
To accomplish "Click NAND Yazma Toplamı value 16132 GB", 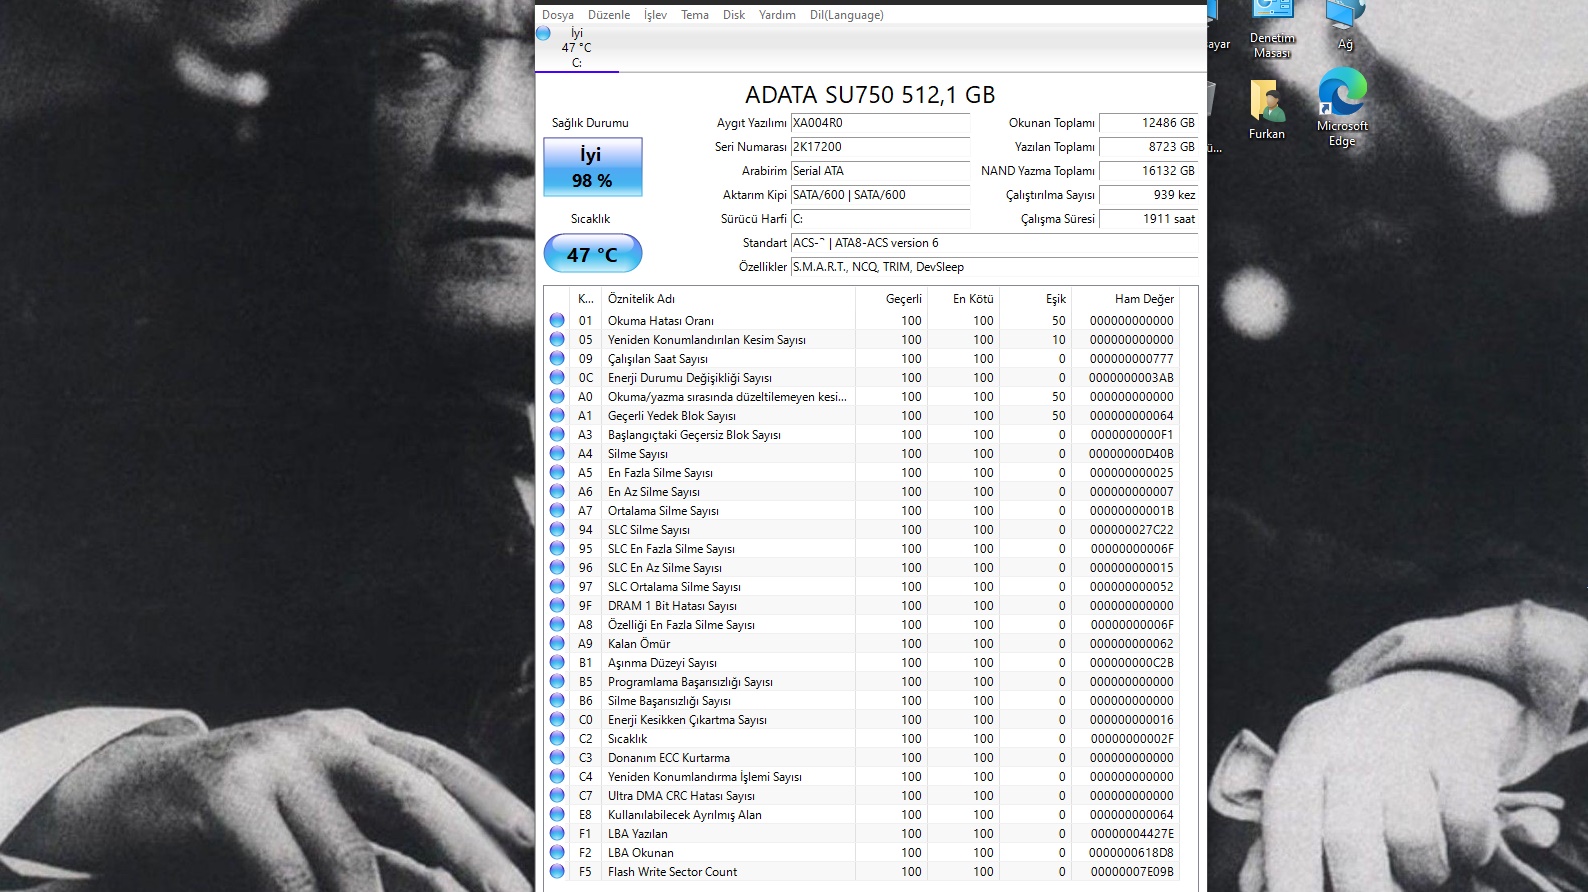I will coord(1148,171).
